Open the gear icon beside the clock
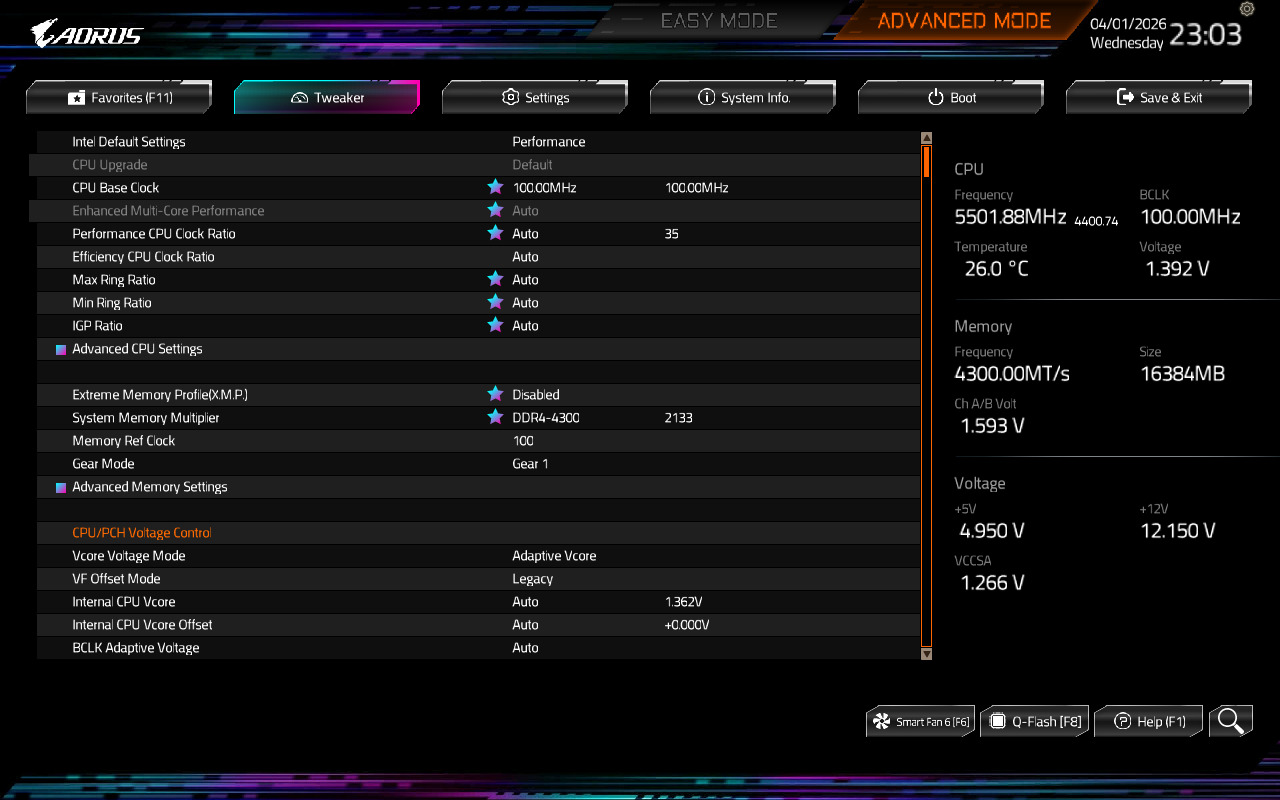The height and width of the screenshot is (800, 1280). click(x=1246, y=9)
